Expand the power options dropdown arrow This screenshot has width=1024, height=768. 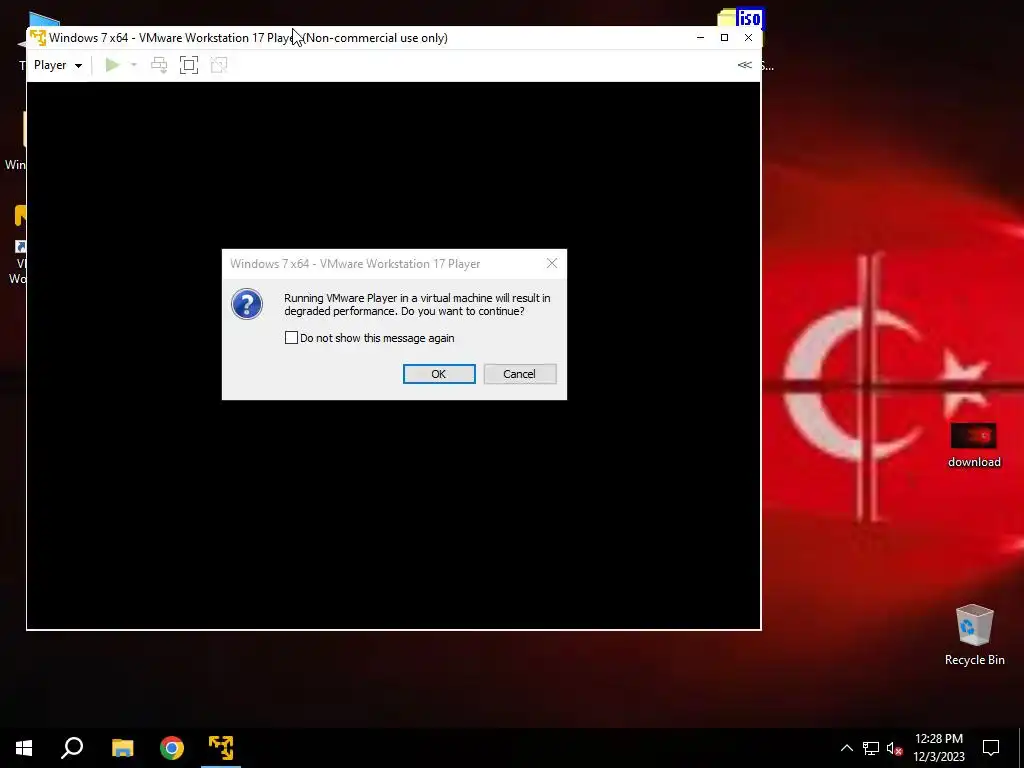click(x=133, y=65)
